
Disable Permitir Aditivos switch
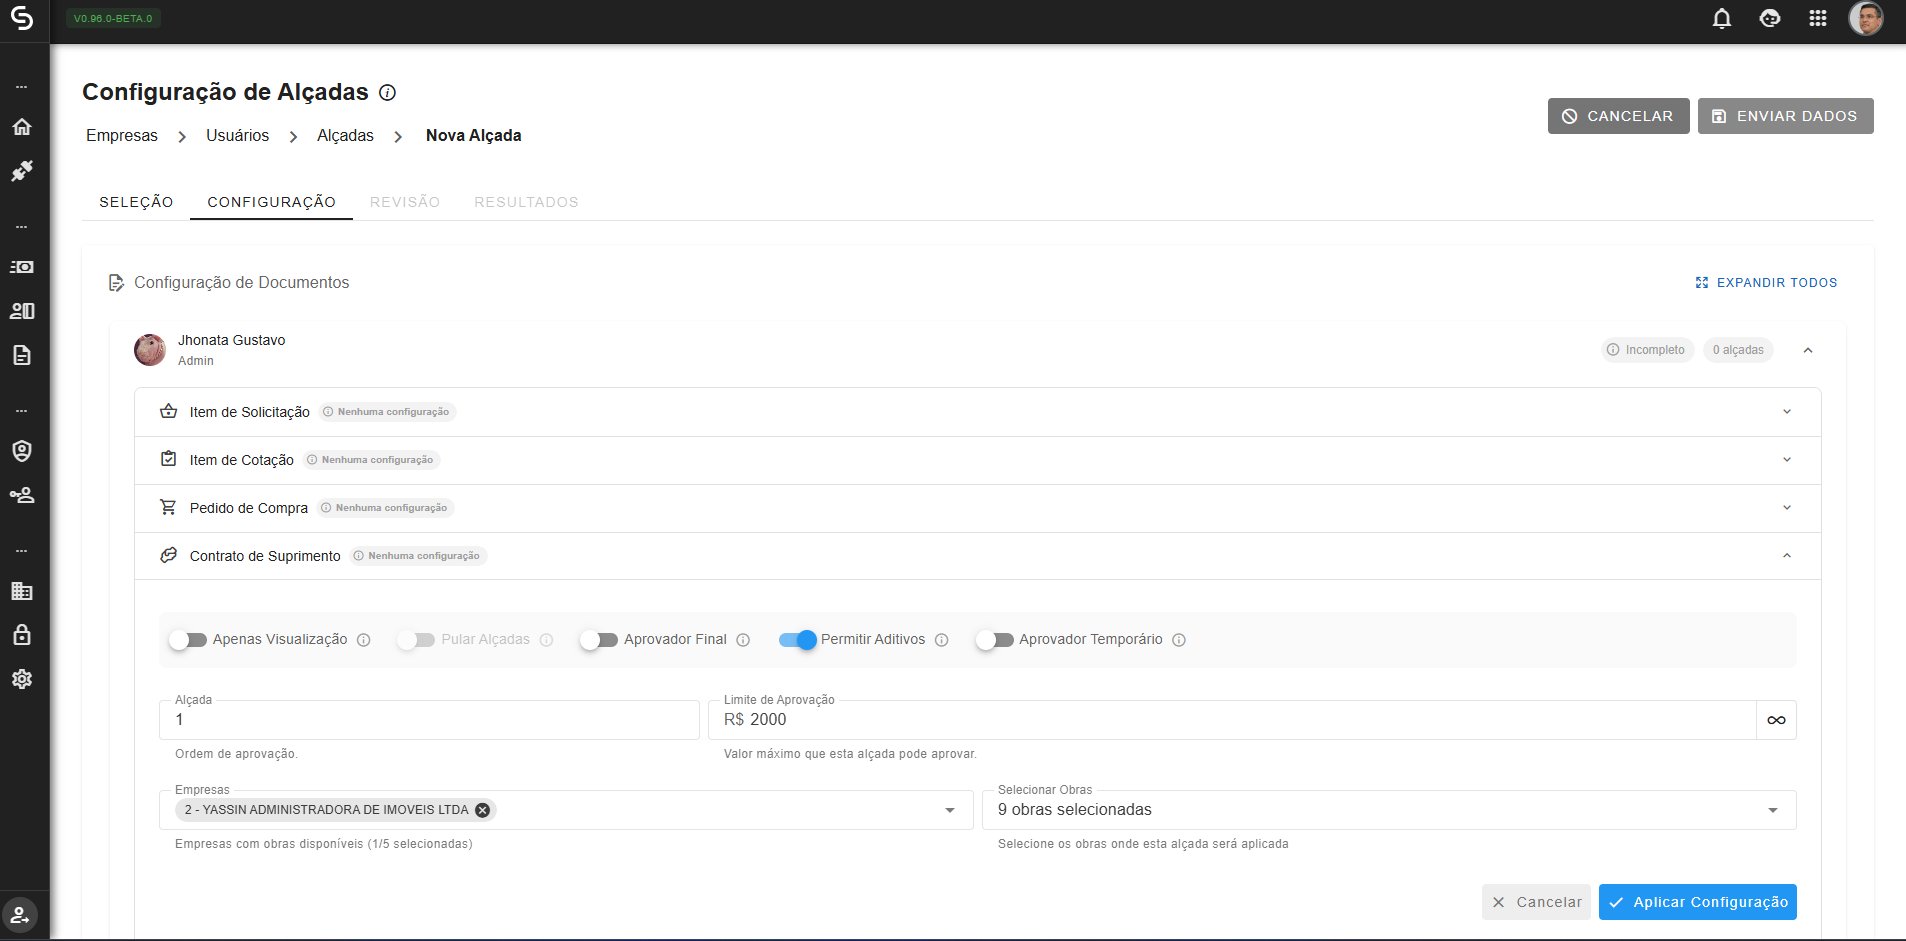pos(797,640)
